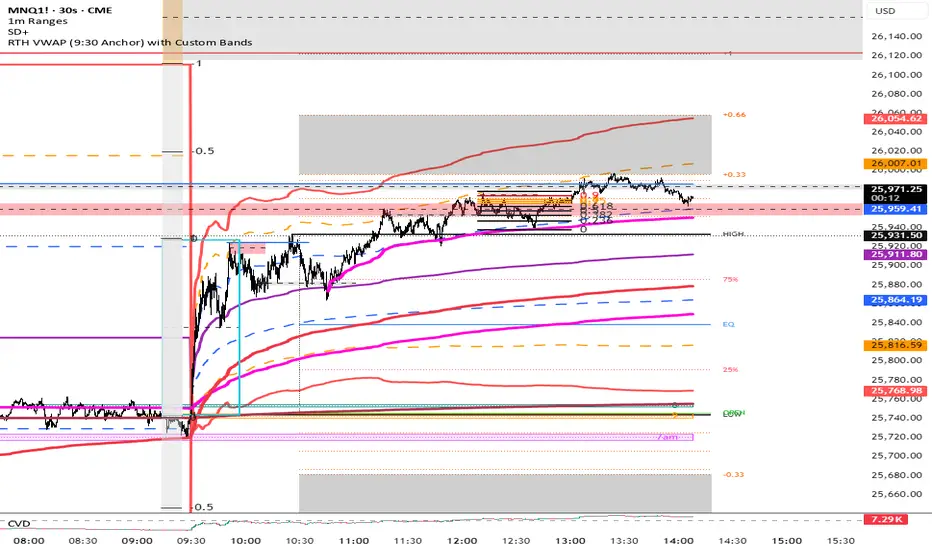Select the 7am session line label
Image resolution: width=932 pixels, height=550 pixels.
coord(667,438)
